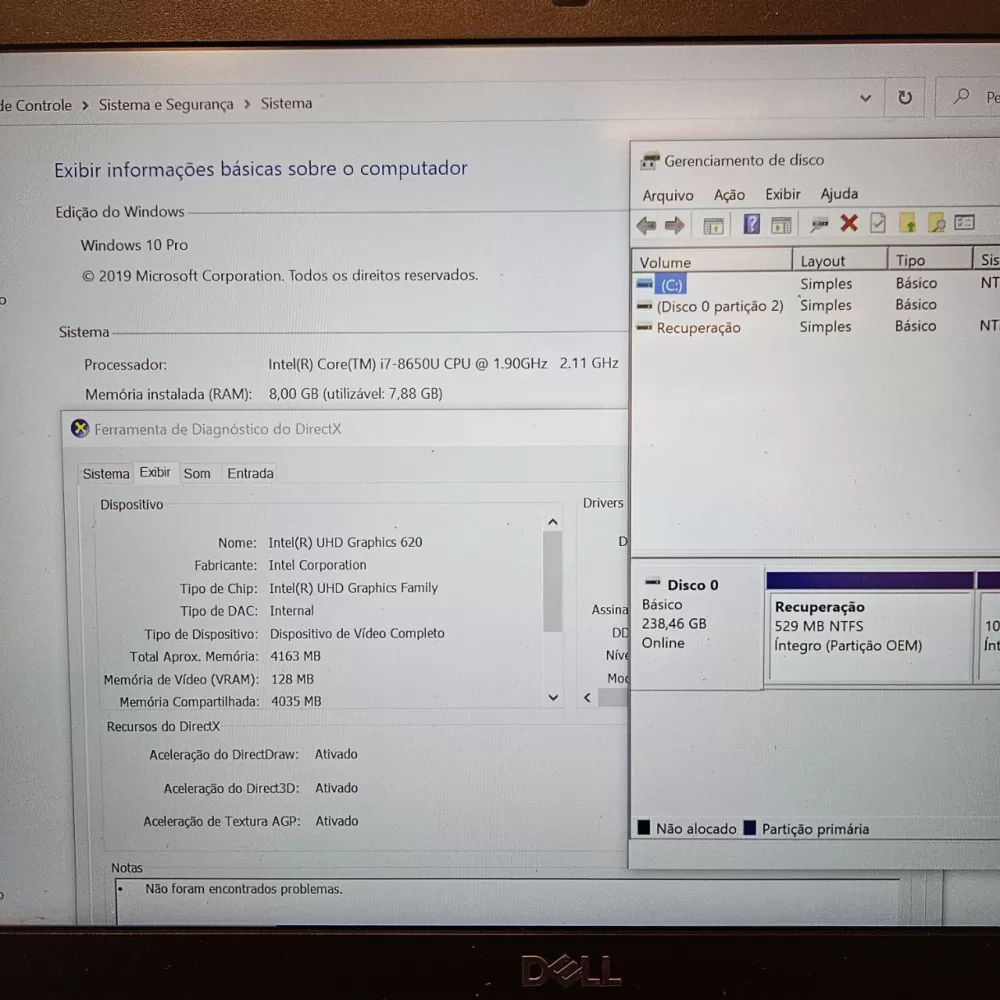Open the Ação menu in Disk Management
The image size is (1000, 1000).
click(x=729, y=194)
